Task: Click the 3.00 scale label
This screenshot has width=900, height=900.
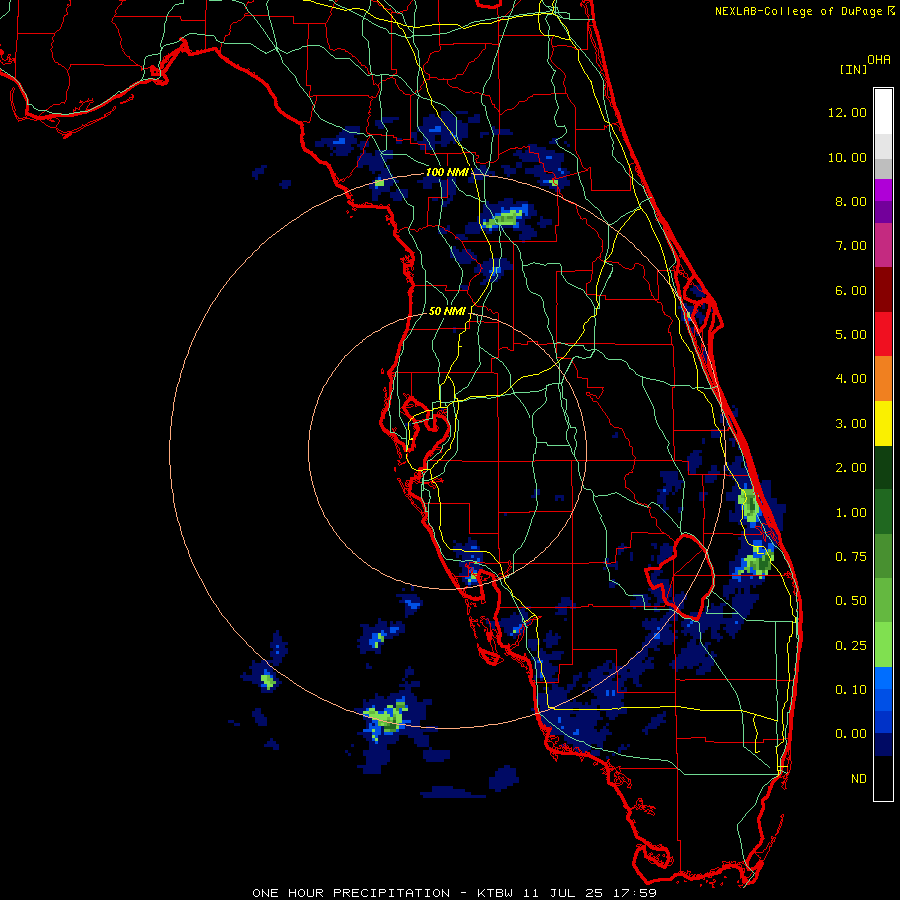Action: [x=851, y=424]
